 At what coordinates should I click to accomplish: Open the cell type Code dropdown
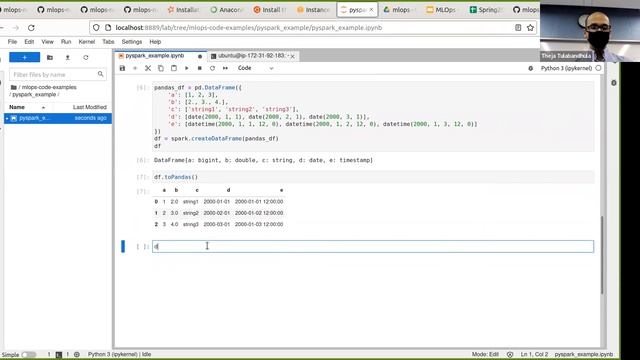(256, 68)
